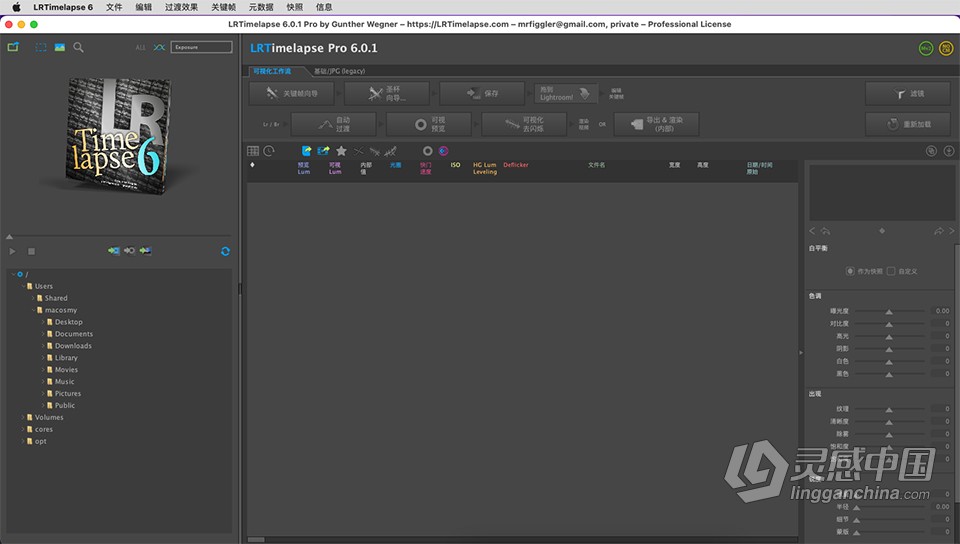Viewport: 960px width, 544px height.
Task: Click the dashed selection rectangle icon
Action: tap(41, 47)
